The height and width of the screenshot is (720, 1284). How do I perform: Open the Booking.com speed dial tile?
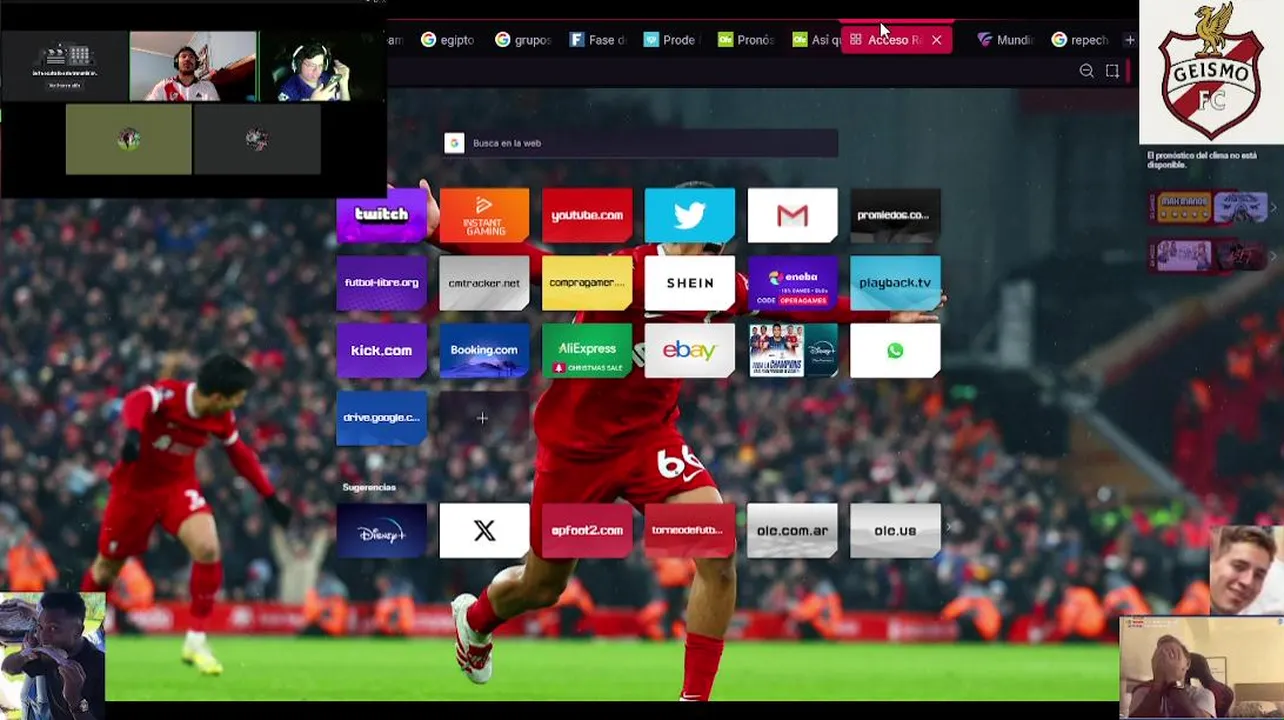click(484, 350)
